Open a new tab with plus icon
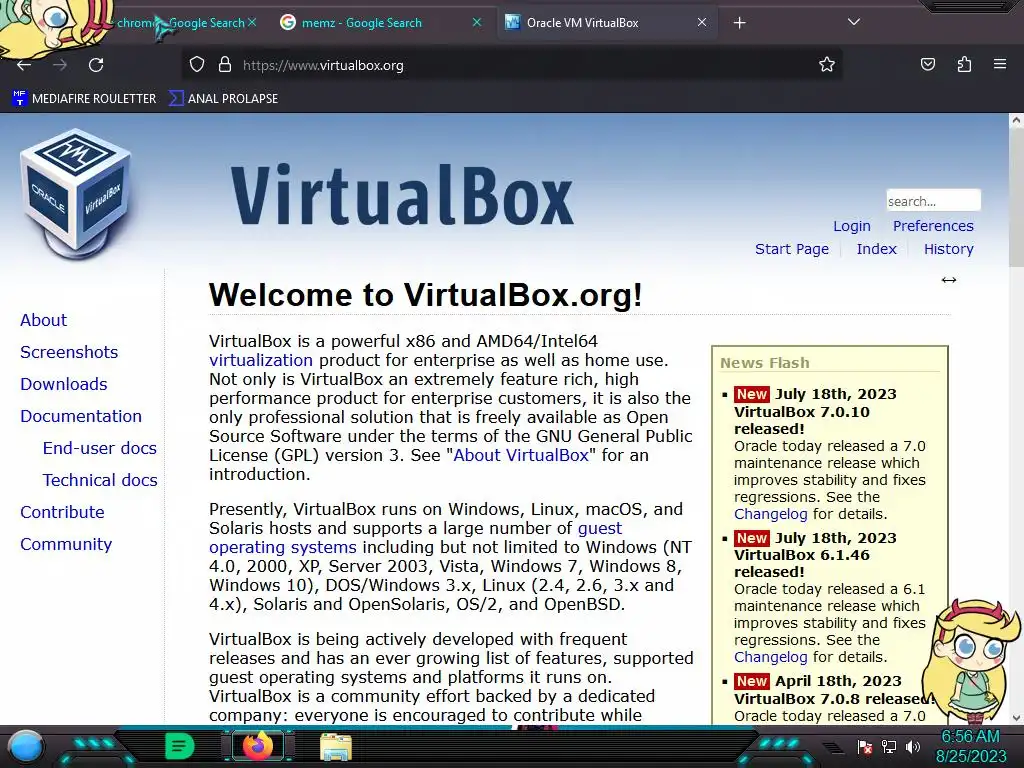 click(x=739, y=23)
